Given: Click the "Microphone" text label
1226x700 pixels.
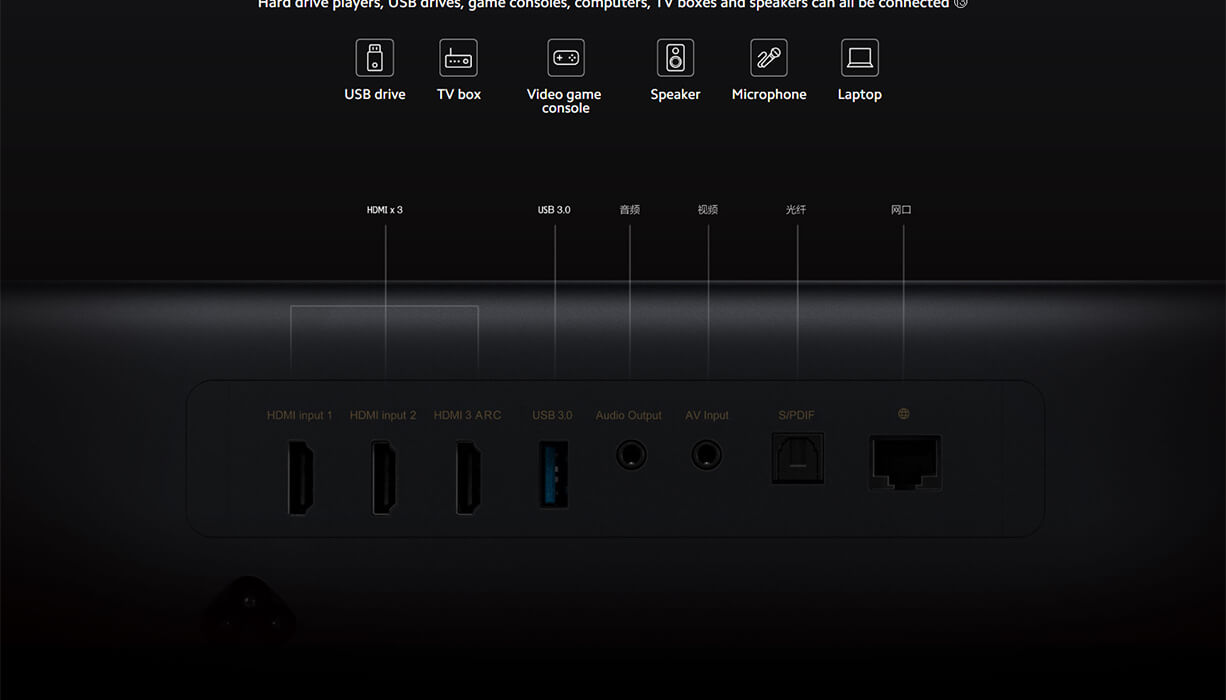Looking at the screenshot, I should click(x=769, y=94).
